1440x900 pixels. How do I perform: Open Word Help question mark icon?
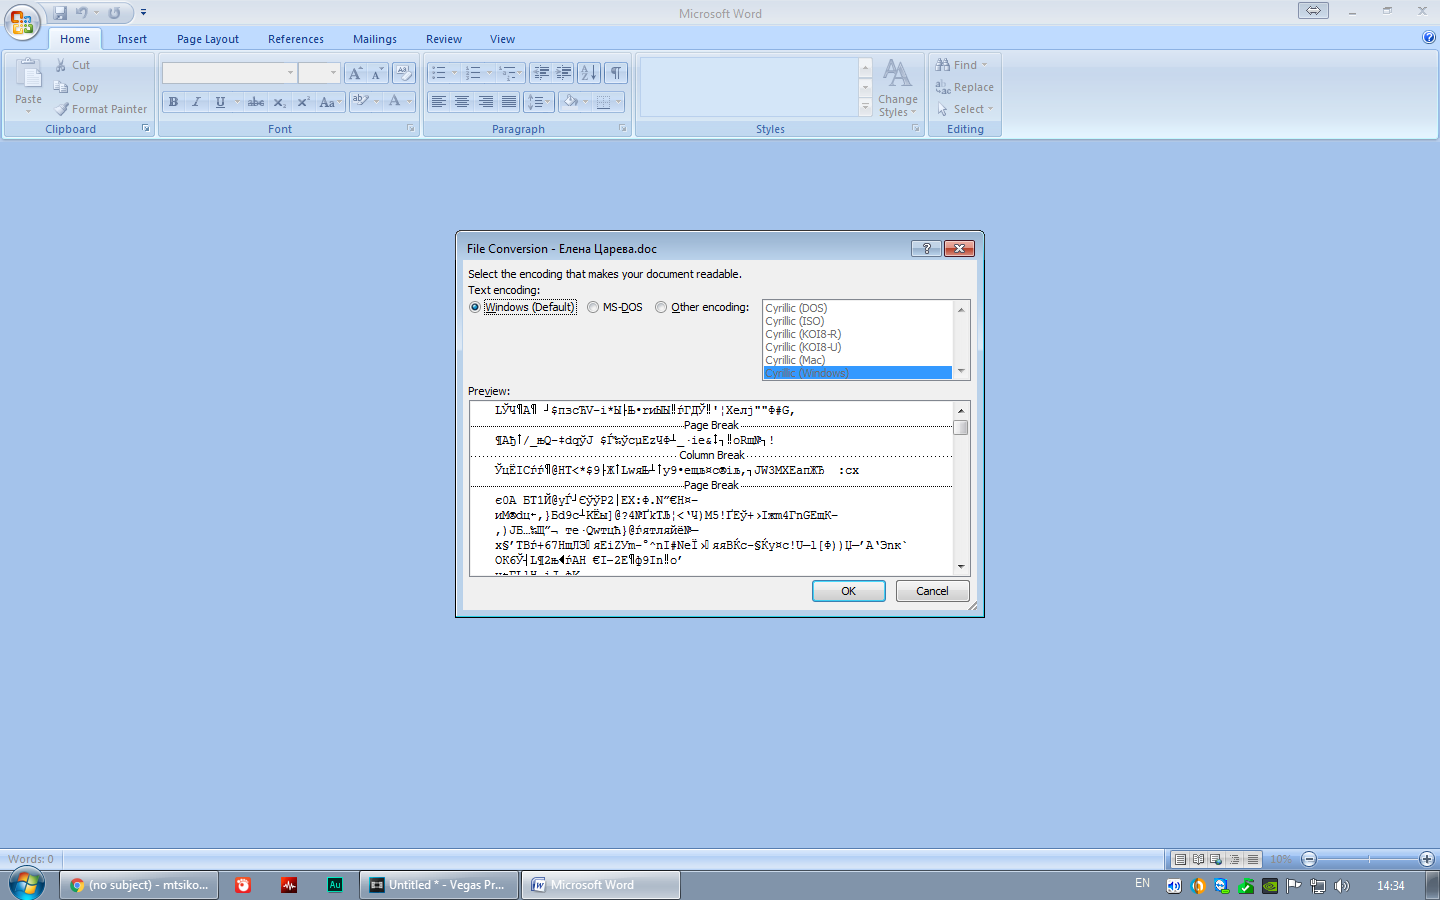(1428, 38)
